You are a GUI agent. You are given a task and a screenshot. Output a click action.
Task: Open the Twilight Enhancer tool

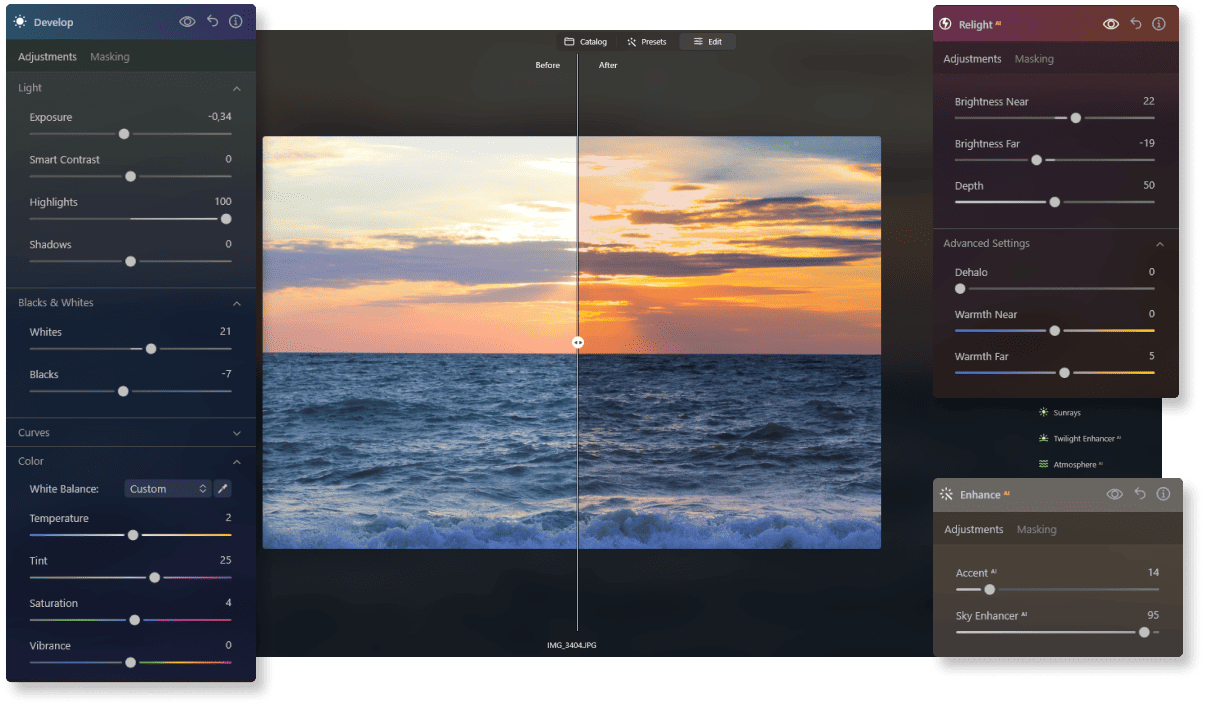(1080, 438)
